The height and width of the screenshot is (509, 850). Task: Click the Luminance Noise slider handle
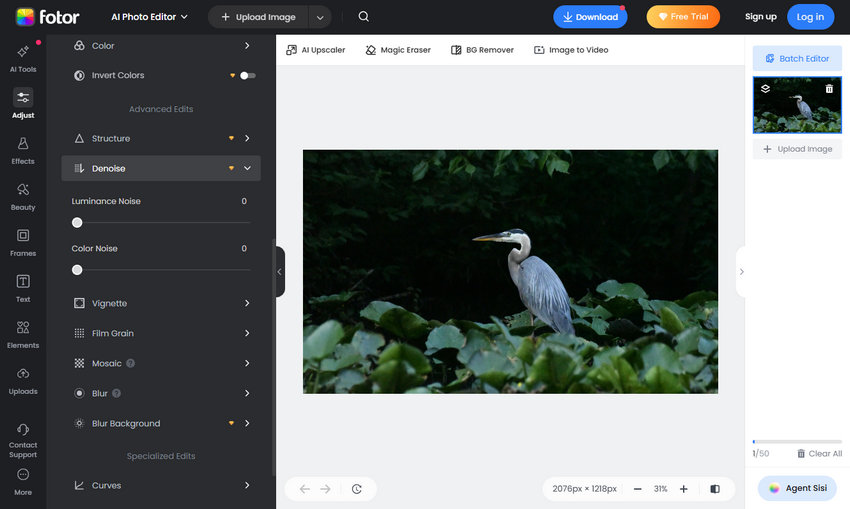click(77, 223)
